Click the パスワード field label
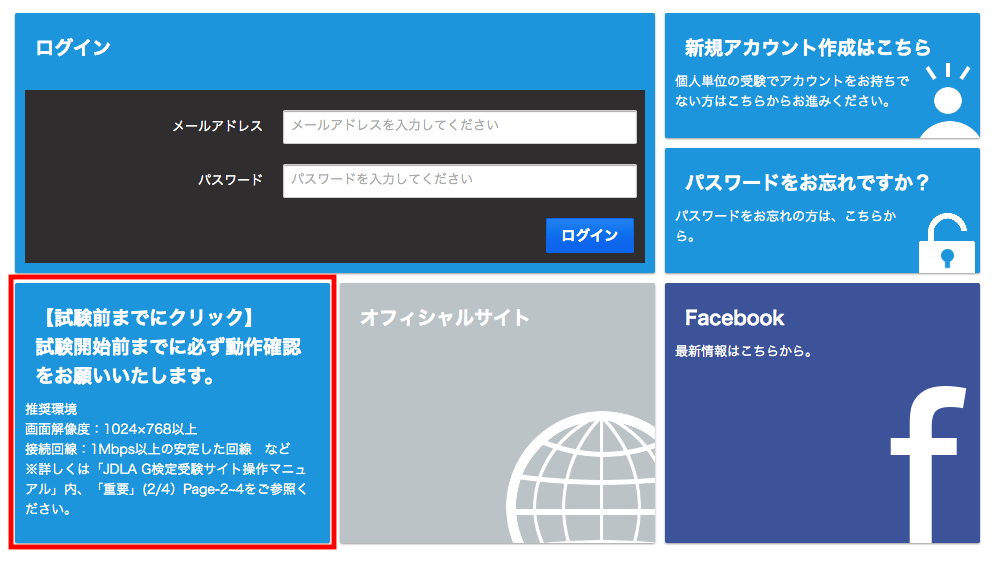The height and width of the screenshot is (566, 996). pos(230,180)
